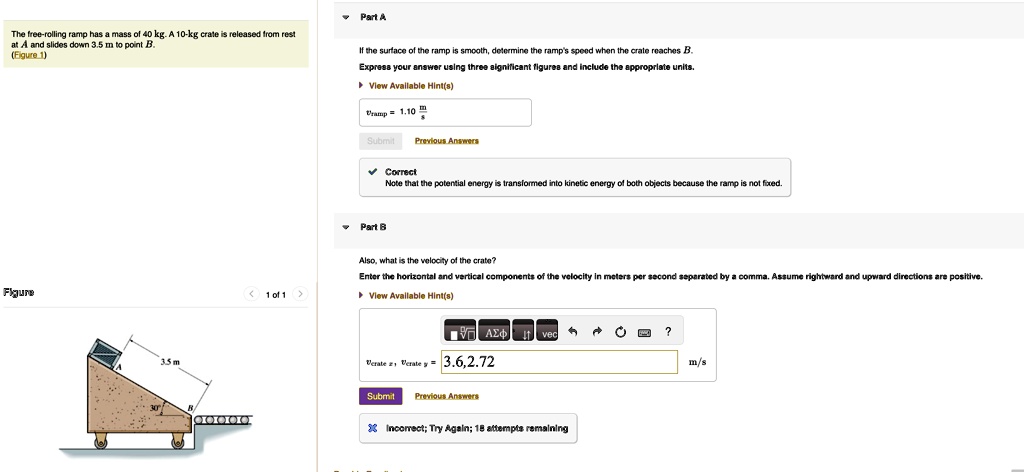Go to next figure arrow
Image resolution: width=1024 pixels, height=472 pixels.
(300, 295)
